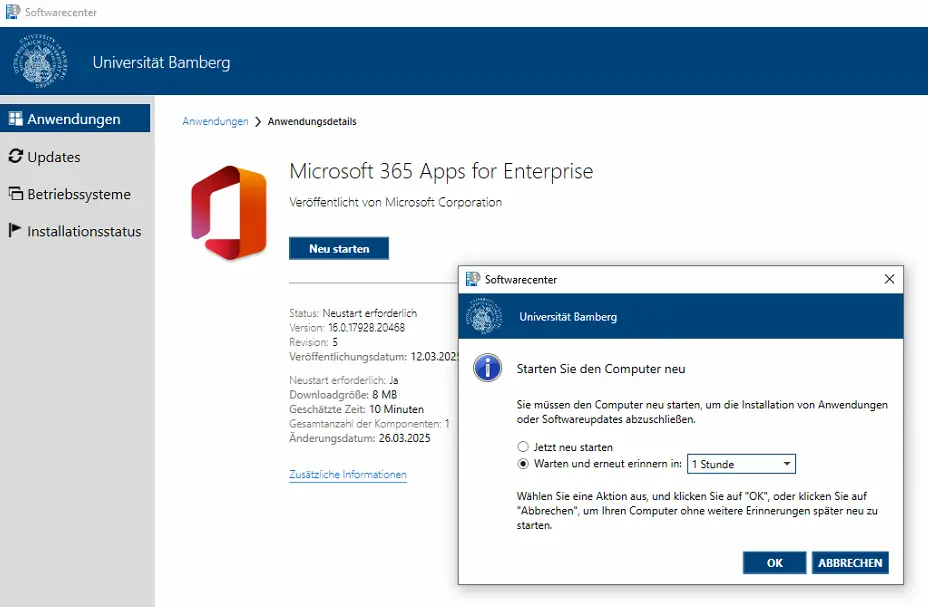
Task: Click the Installationsstatus flag icon
Action: 15,230
